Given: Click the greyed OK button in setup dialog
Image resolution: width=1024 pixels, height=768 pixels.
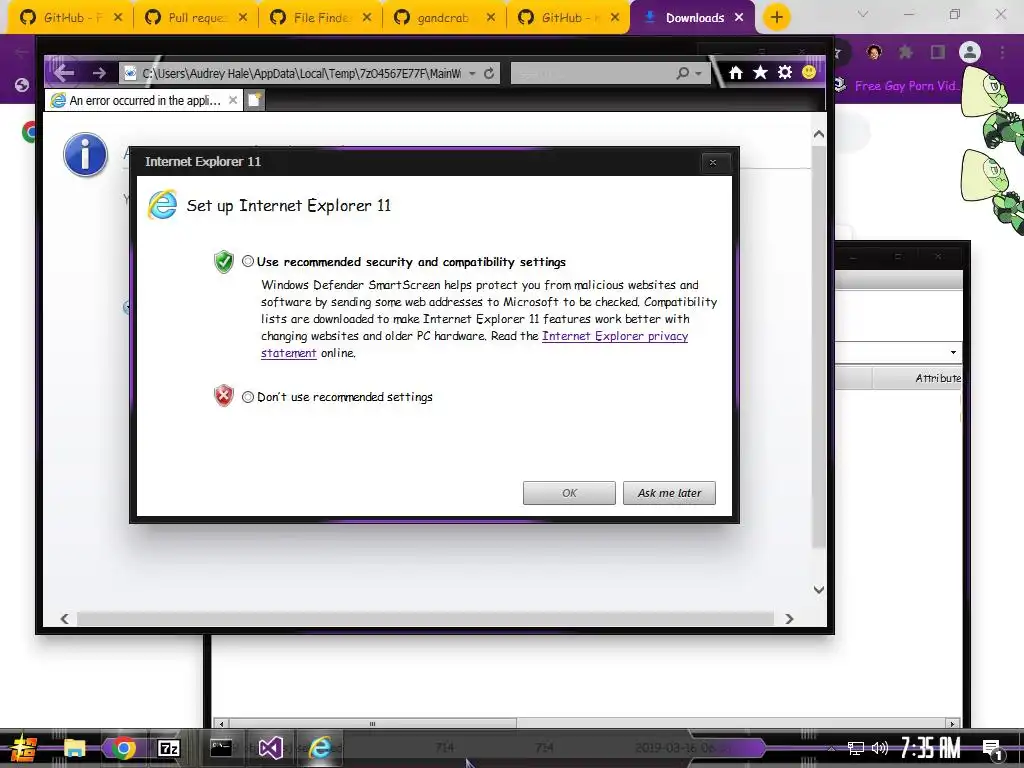Looking at the screenshot, I should pos(569,493).
